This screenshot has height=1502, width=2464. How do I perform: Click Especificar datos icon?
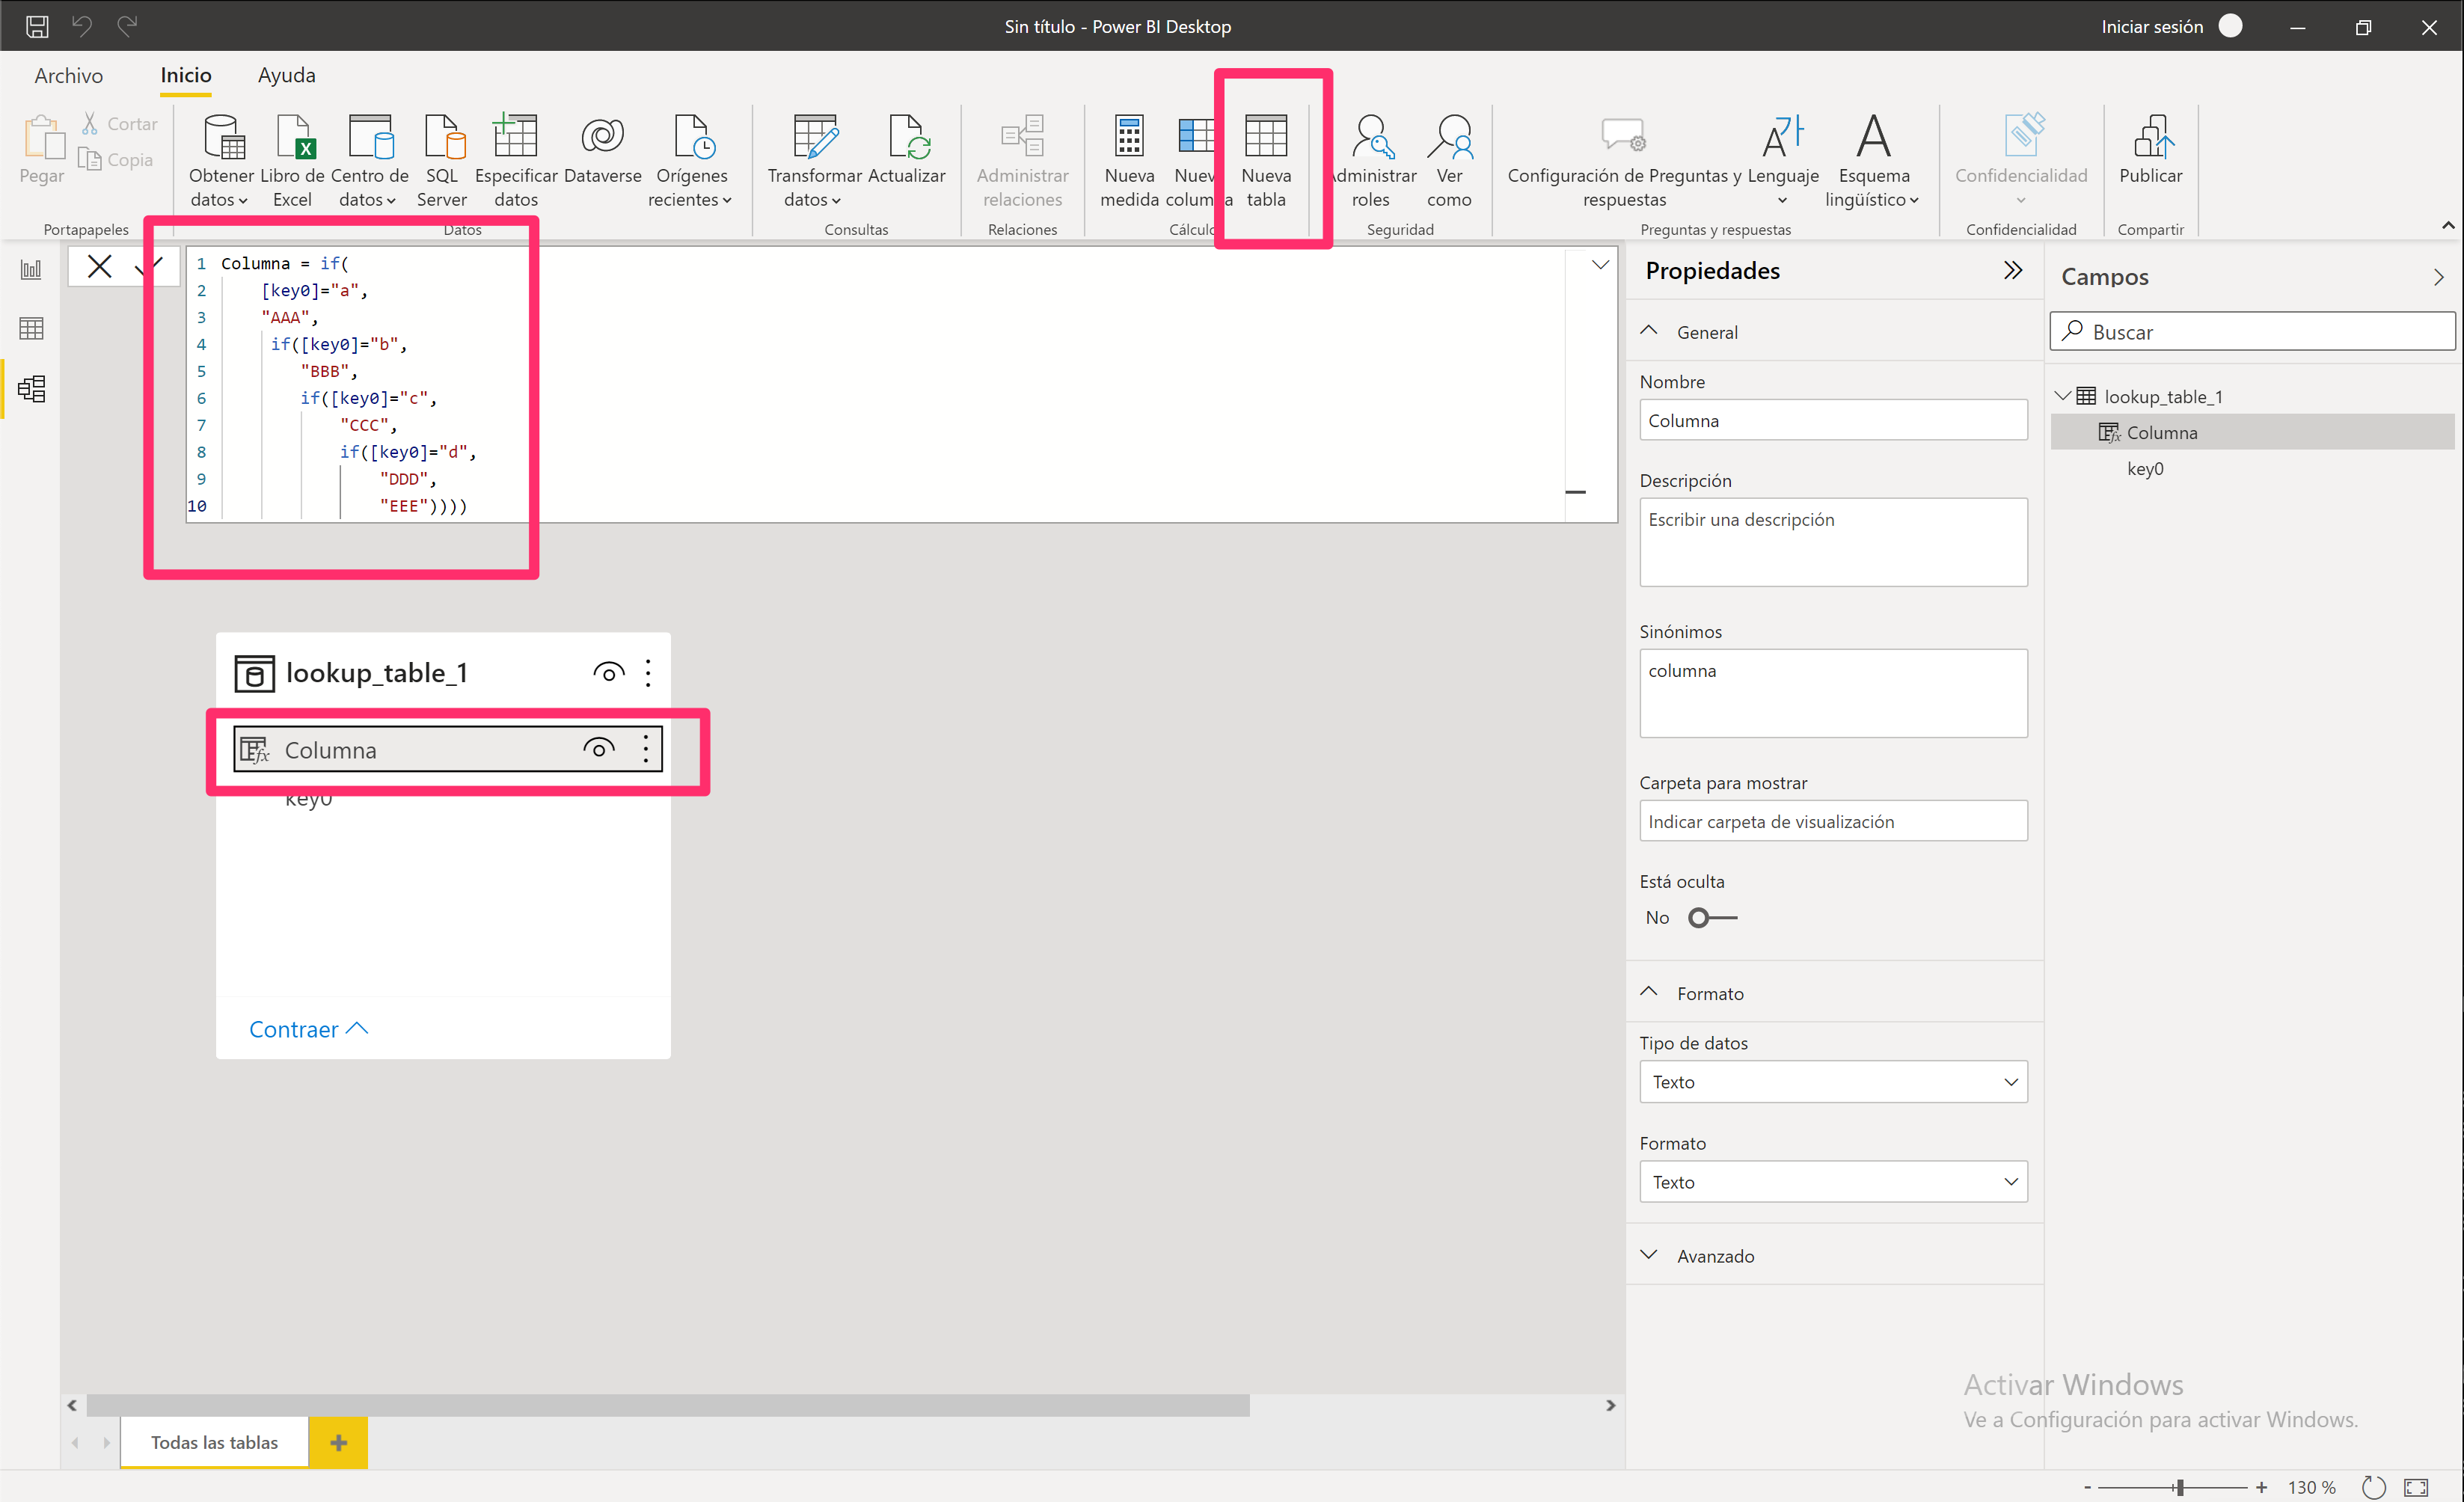click(516, 136)
